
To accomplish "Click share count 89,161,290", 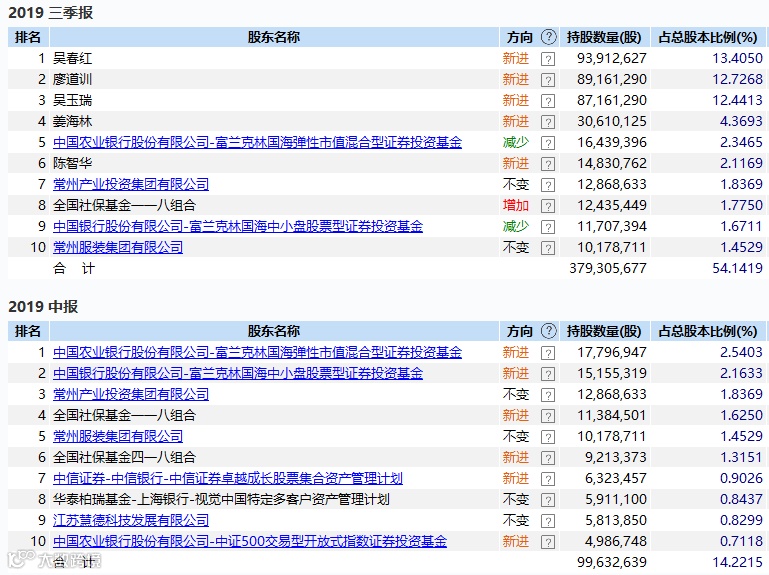I will [x=612, y=79].
